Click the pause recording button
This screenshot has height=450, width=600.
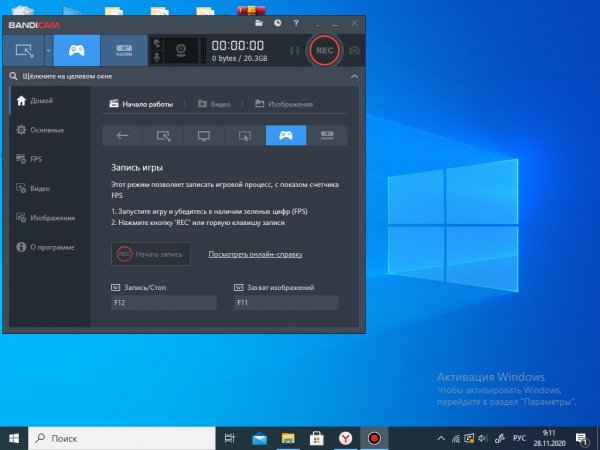pos(294,51)
